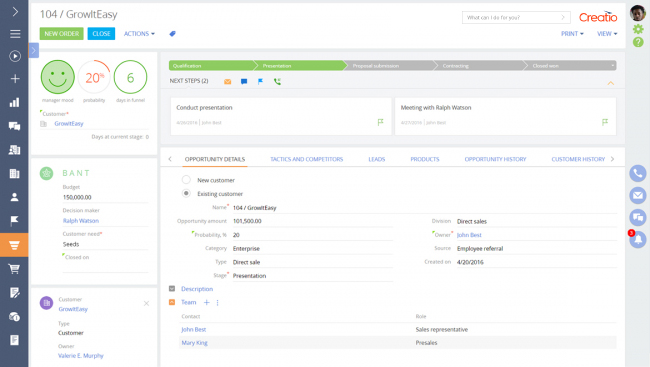This screenshot has height=367, width=650.
Task: Switch to Leads tab
Action: tap(377, 159)
